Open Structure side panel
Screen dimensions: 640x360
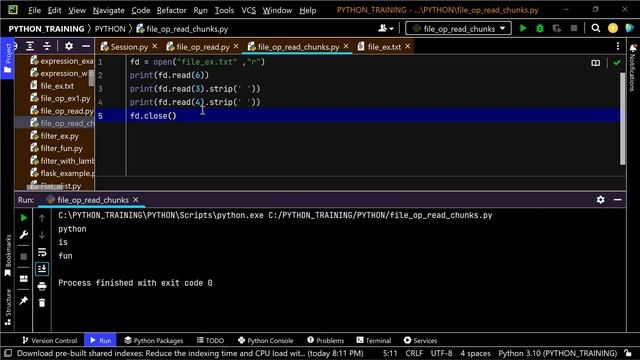coord(7,307)
